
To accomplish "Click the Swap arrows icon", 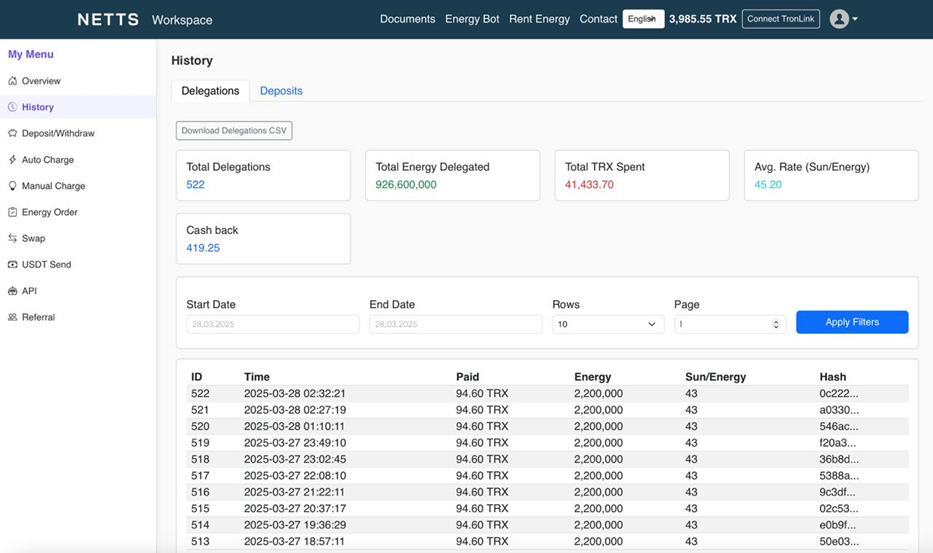I will tap(12, 238).
